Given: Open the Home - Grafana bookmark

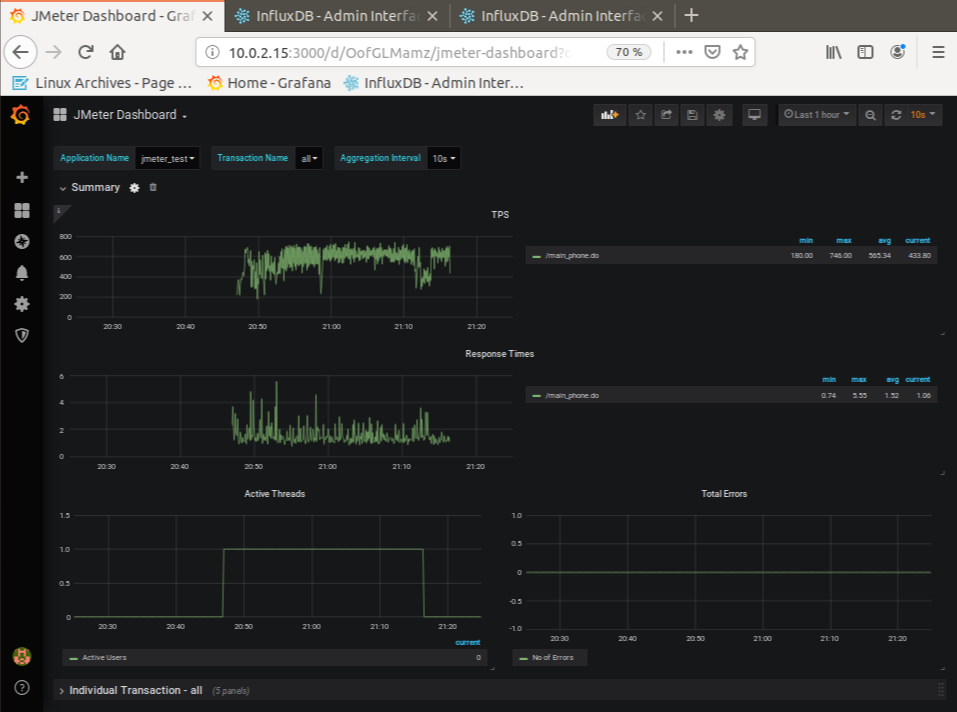Looking at the screenshot, I should tap(269, 83).
